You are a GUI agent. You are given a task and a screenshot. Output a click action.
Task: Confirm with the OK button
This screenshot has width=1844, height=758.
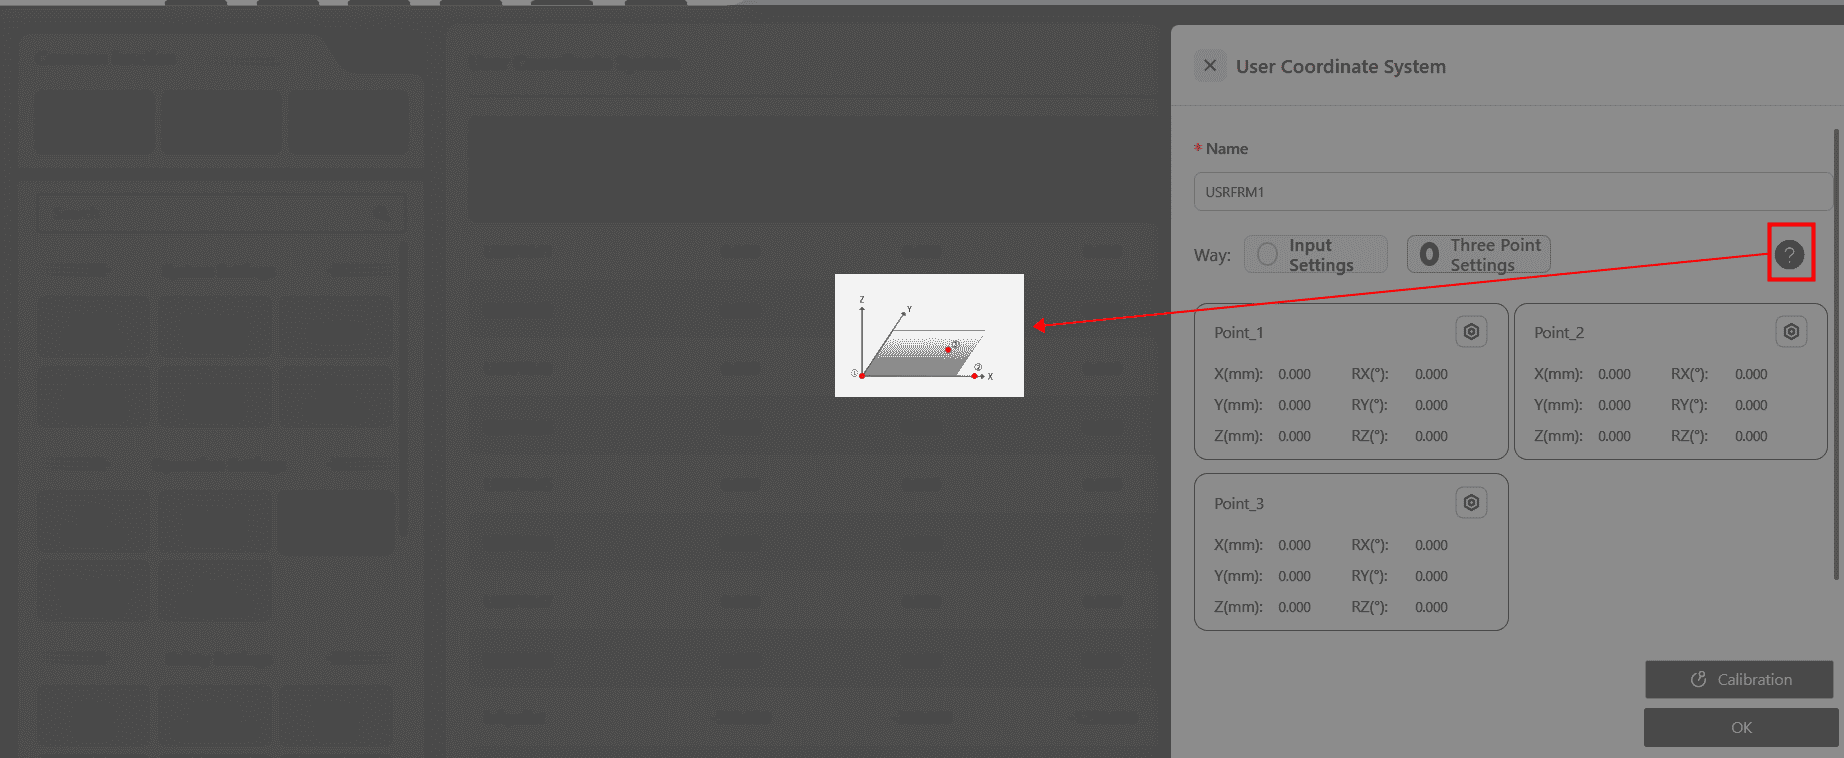coord(1740,727)
